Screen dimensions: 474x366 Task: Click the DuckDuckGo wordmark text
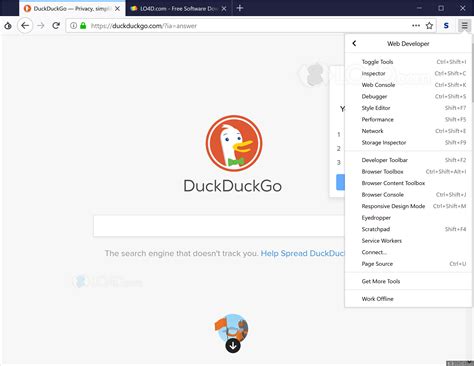tap(233, 186)
